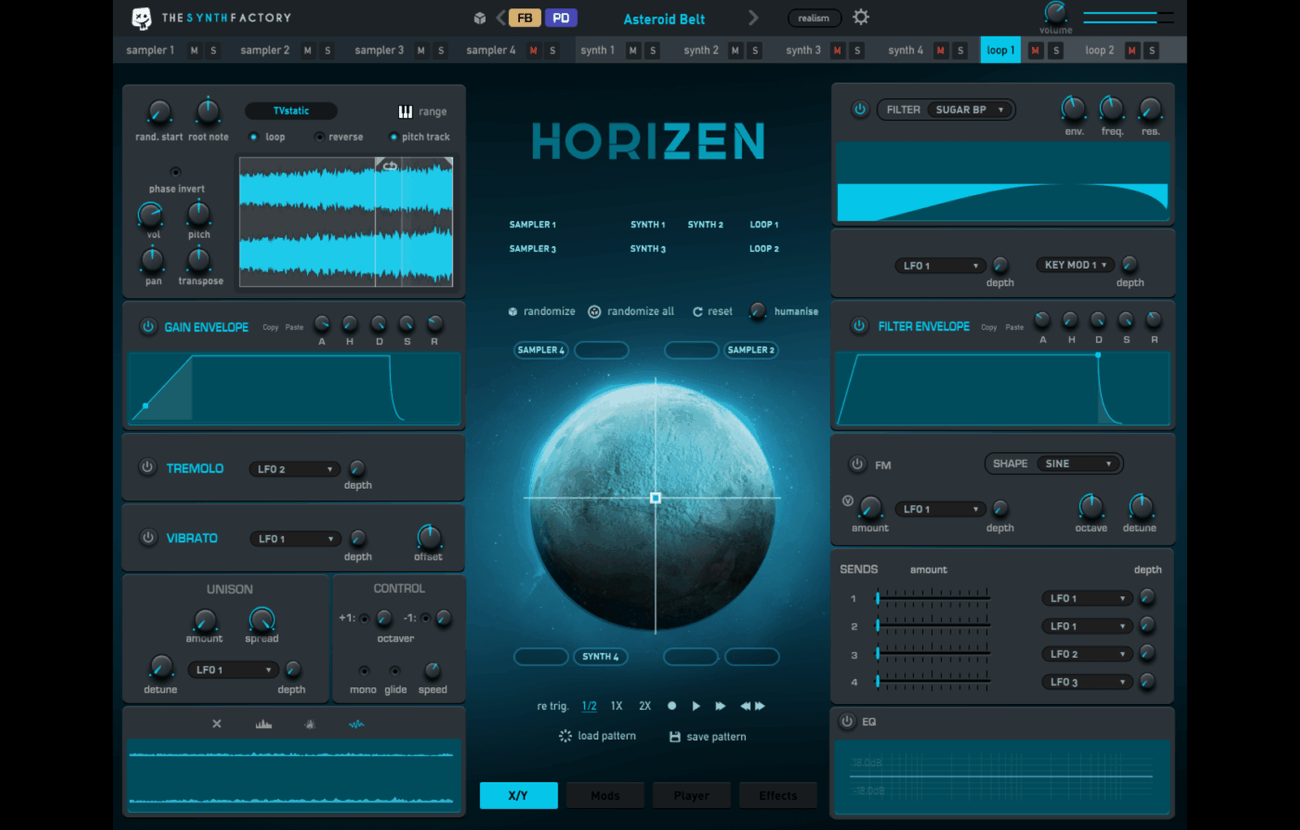This screenshot has height=830, width=1300.
Task: Click the loop marker icon on waveform
Action: (x=390, y=166)
